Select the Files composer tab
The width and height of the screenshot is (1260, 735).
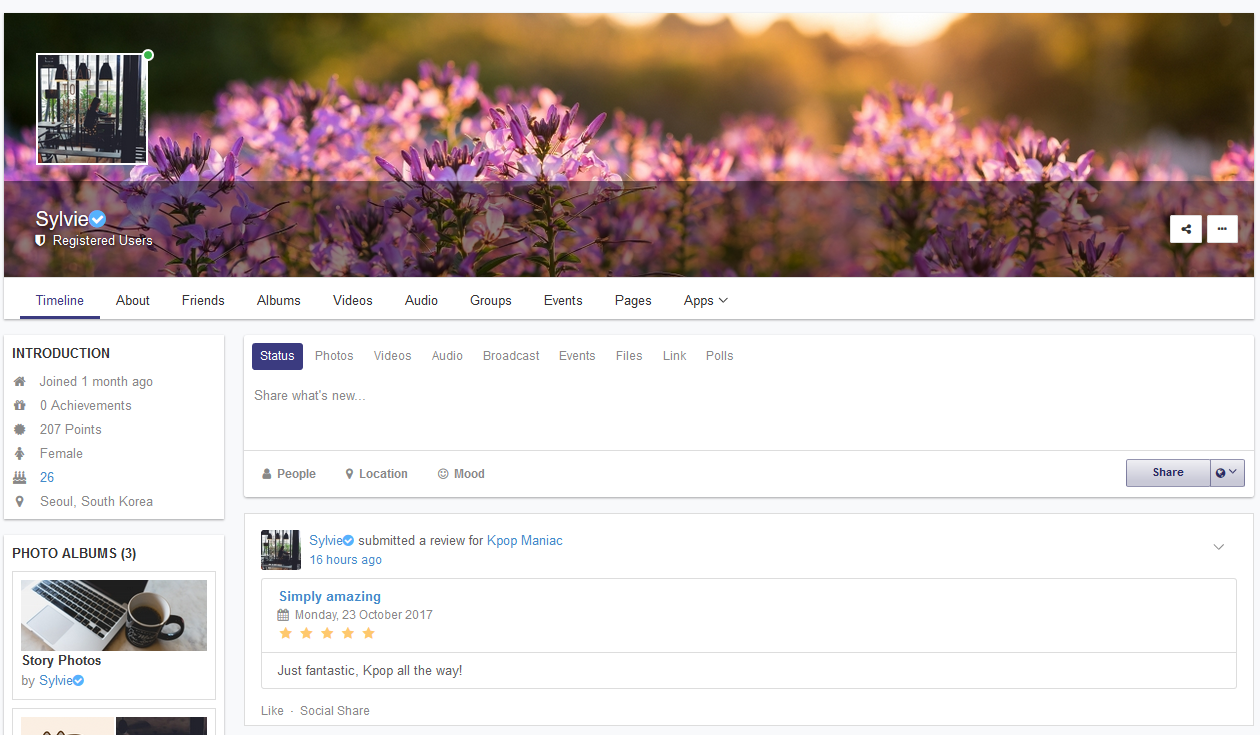pyautogui.click(x=629, y=356)
